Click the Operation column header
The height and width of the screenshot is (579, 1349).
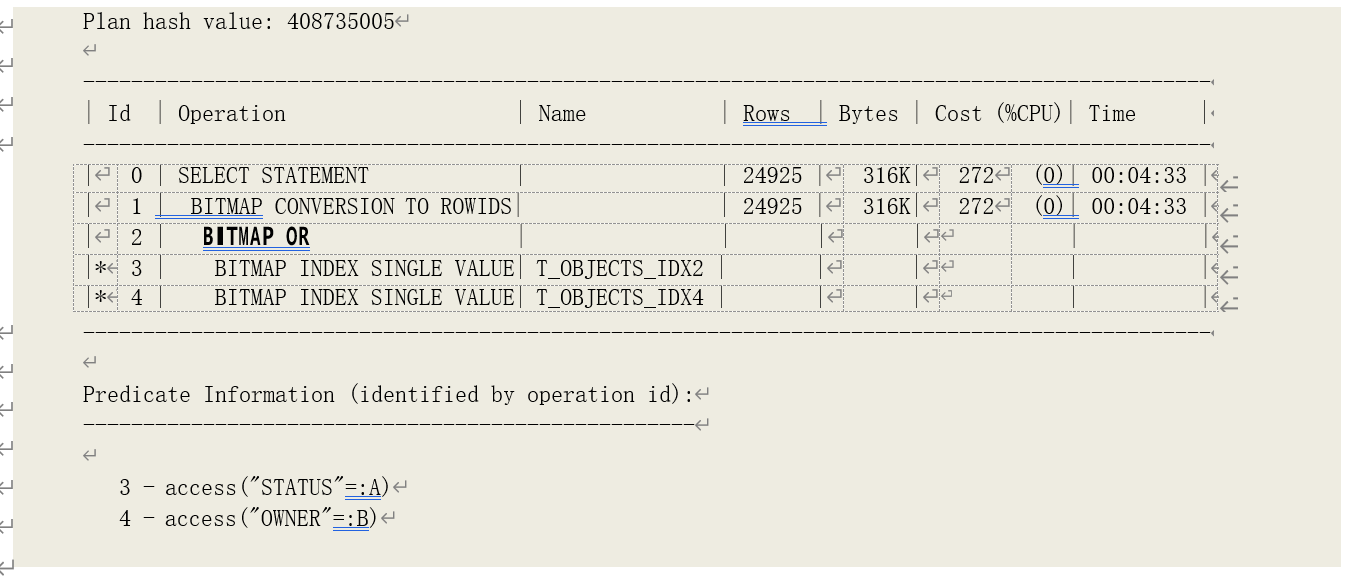point(232,113)
